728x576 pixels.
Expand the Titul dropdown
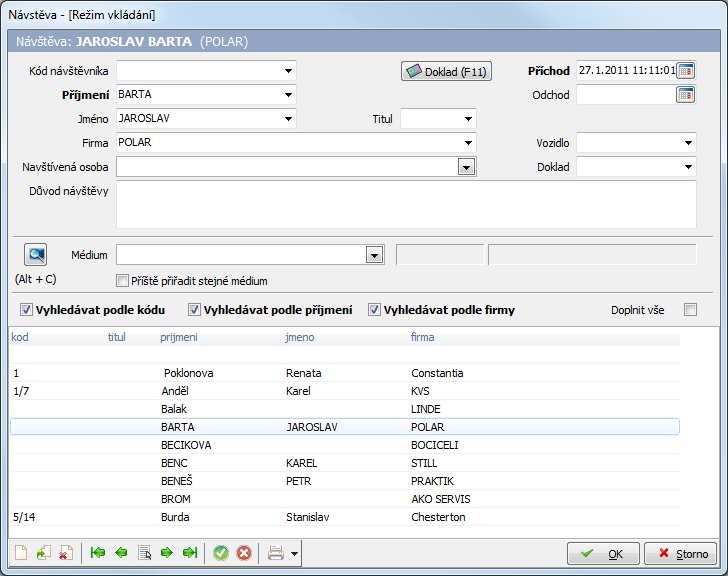click(468, 119)
